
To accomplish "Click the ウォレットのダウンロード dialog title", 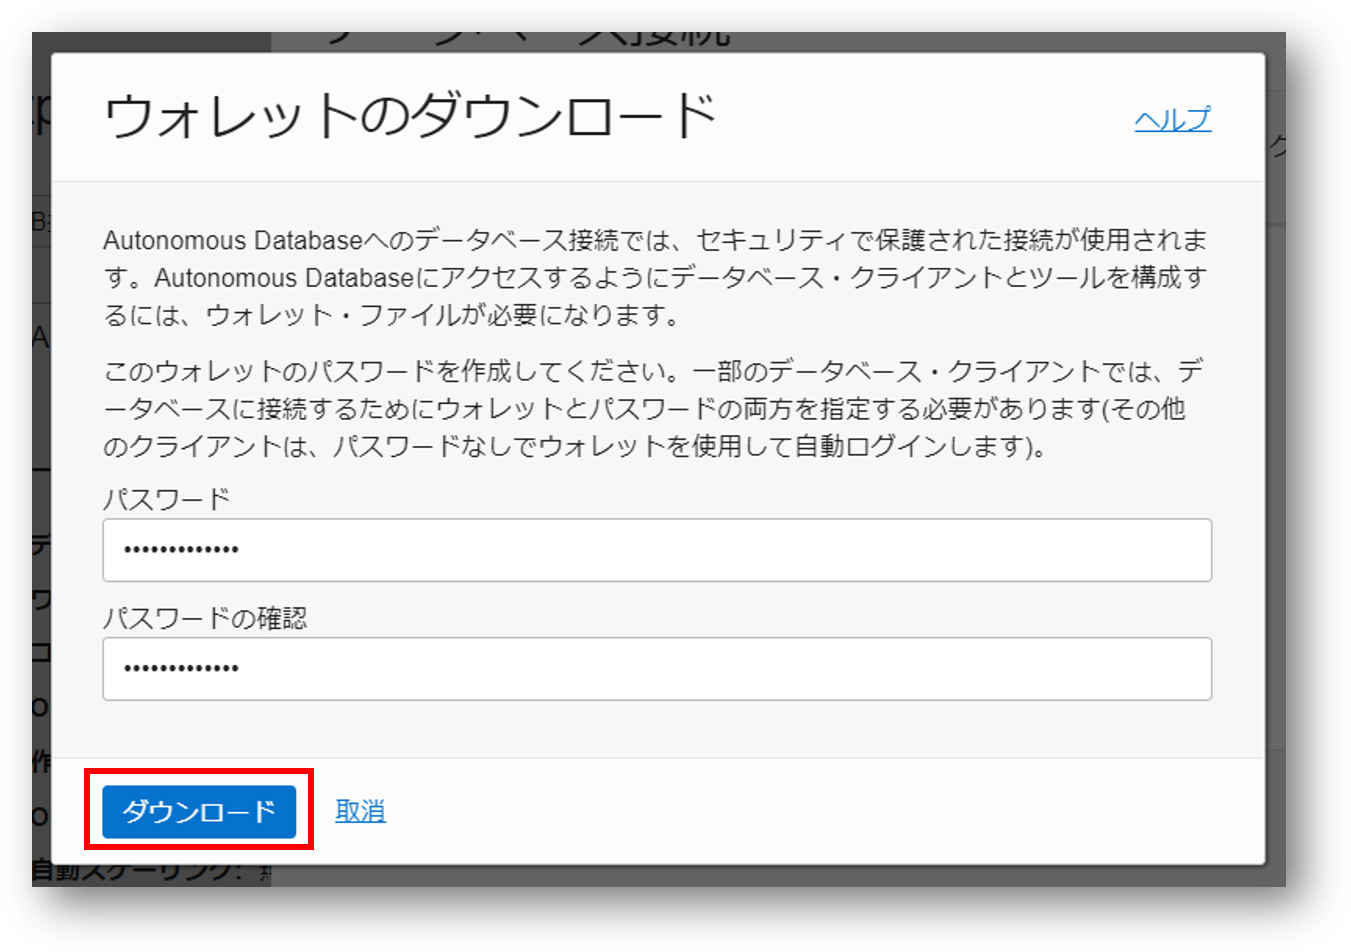I will pos(410,116).
